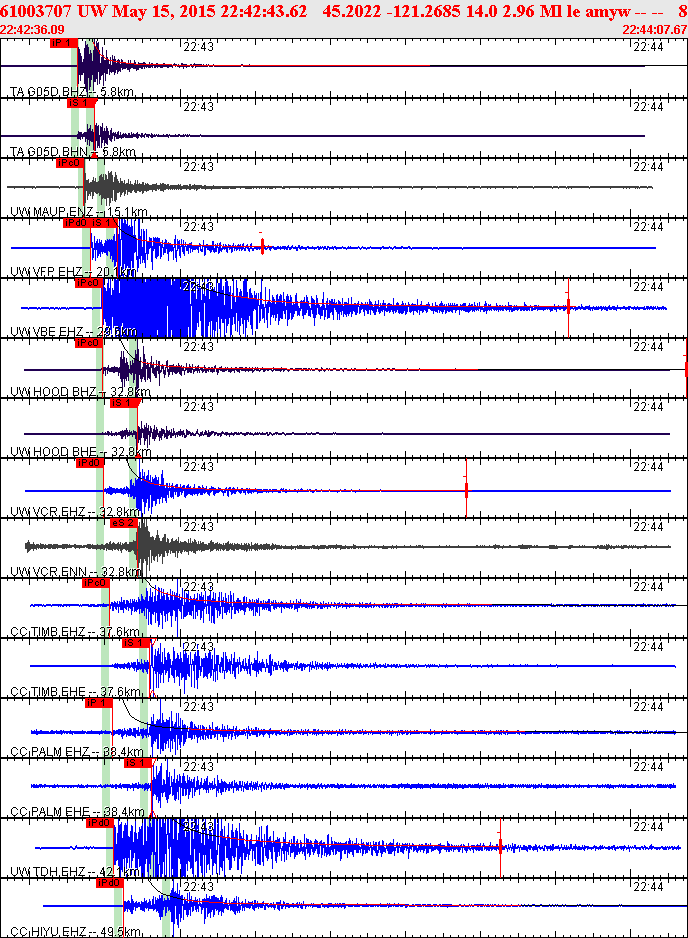The height and width of the screenshot is (938, 688).
Task: Select the iS 1 pick flag on TA G05D BHN
Action: tap(81, 103)
